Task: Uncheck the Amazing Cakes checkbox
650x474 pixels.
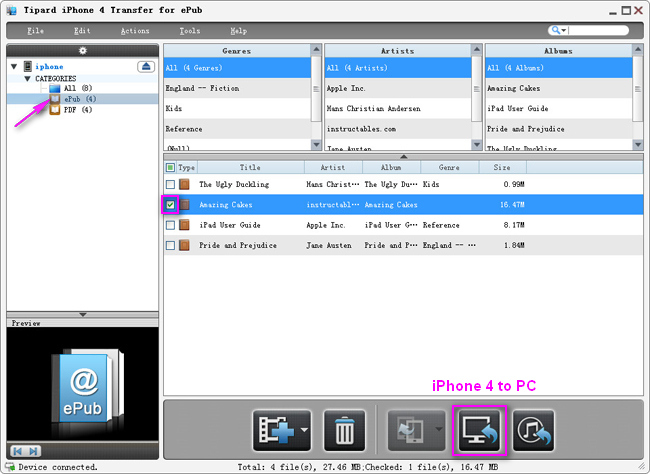Action: click(x=170, y=204)
